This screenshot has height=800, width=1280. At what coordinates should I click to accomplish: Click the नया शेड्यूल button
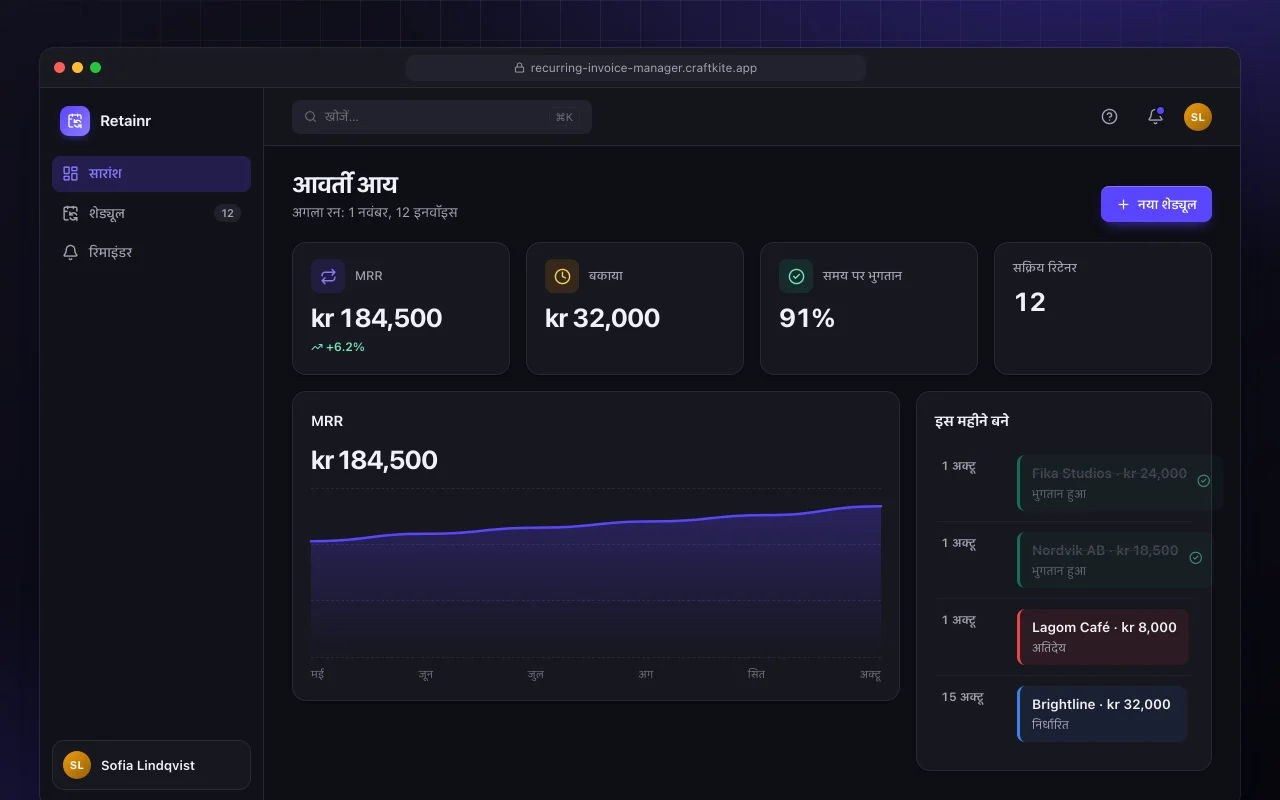1156,204
